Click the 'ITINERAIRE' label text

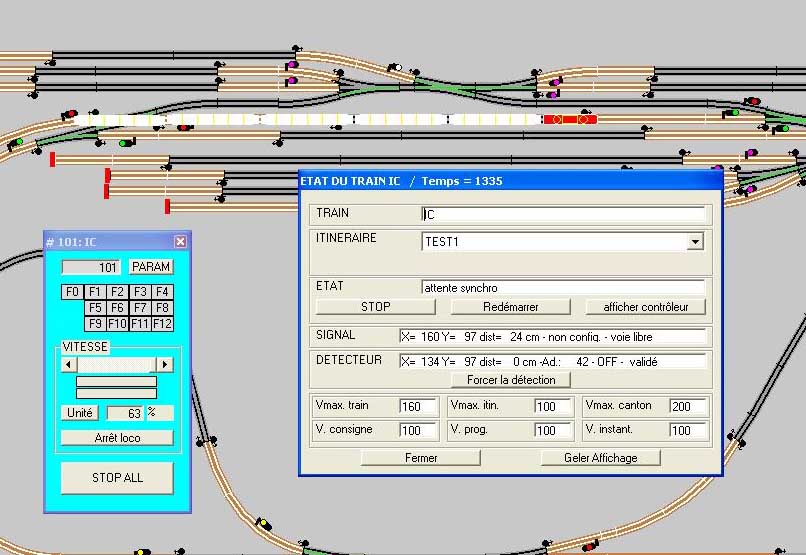(346, 238)
